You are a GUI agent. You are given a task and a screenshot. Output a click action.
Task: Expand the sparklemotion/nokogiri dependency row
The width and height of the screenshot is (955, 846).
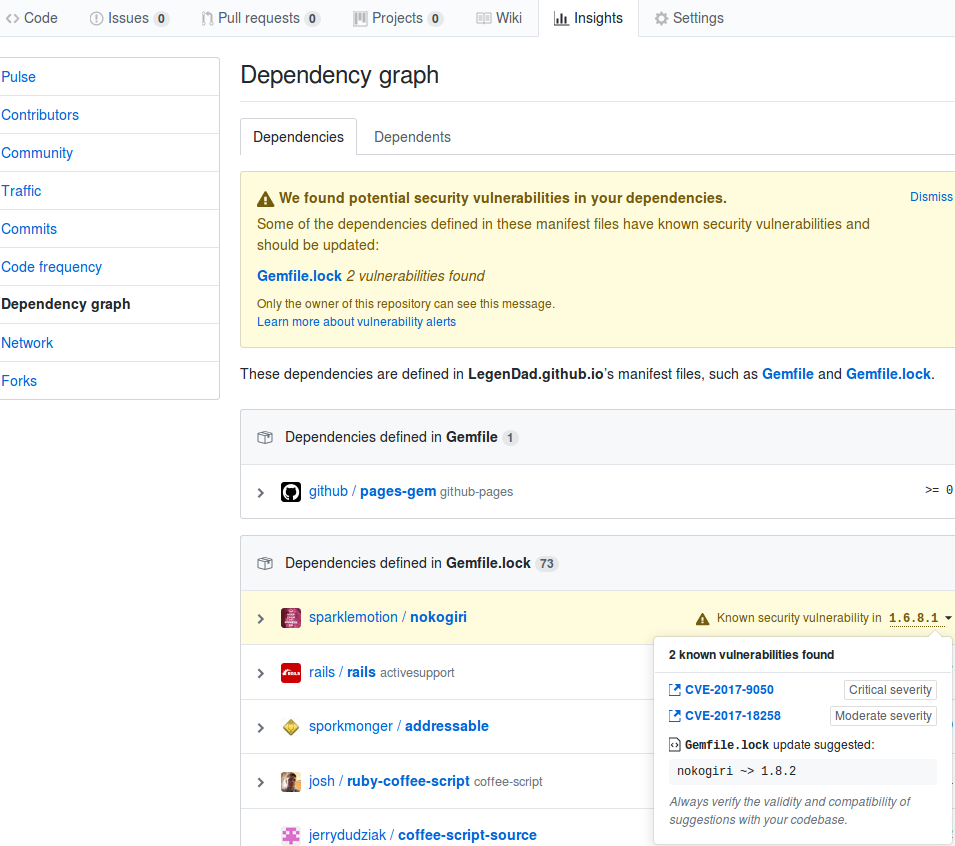(261, 618)
